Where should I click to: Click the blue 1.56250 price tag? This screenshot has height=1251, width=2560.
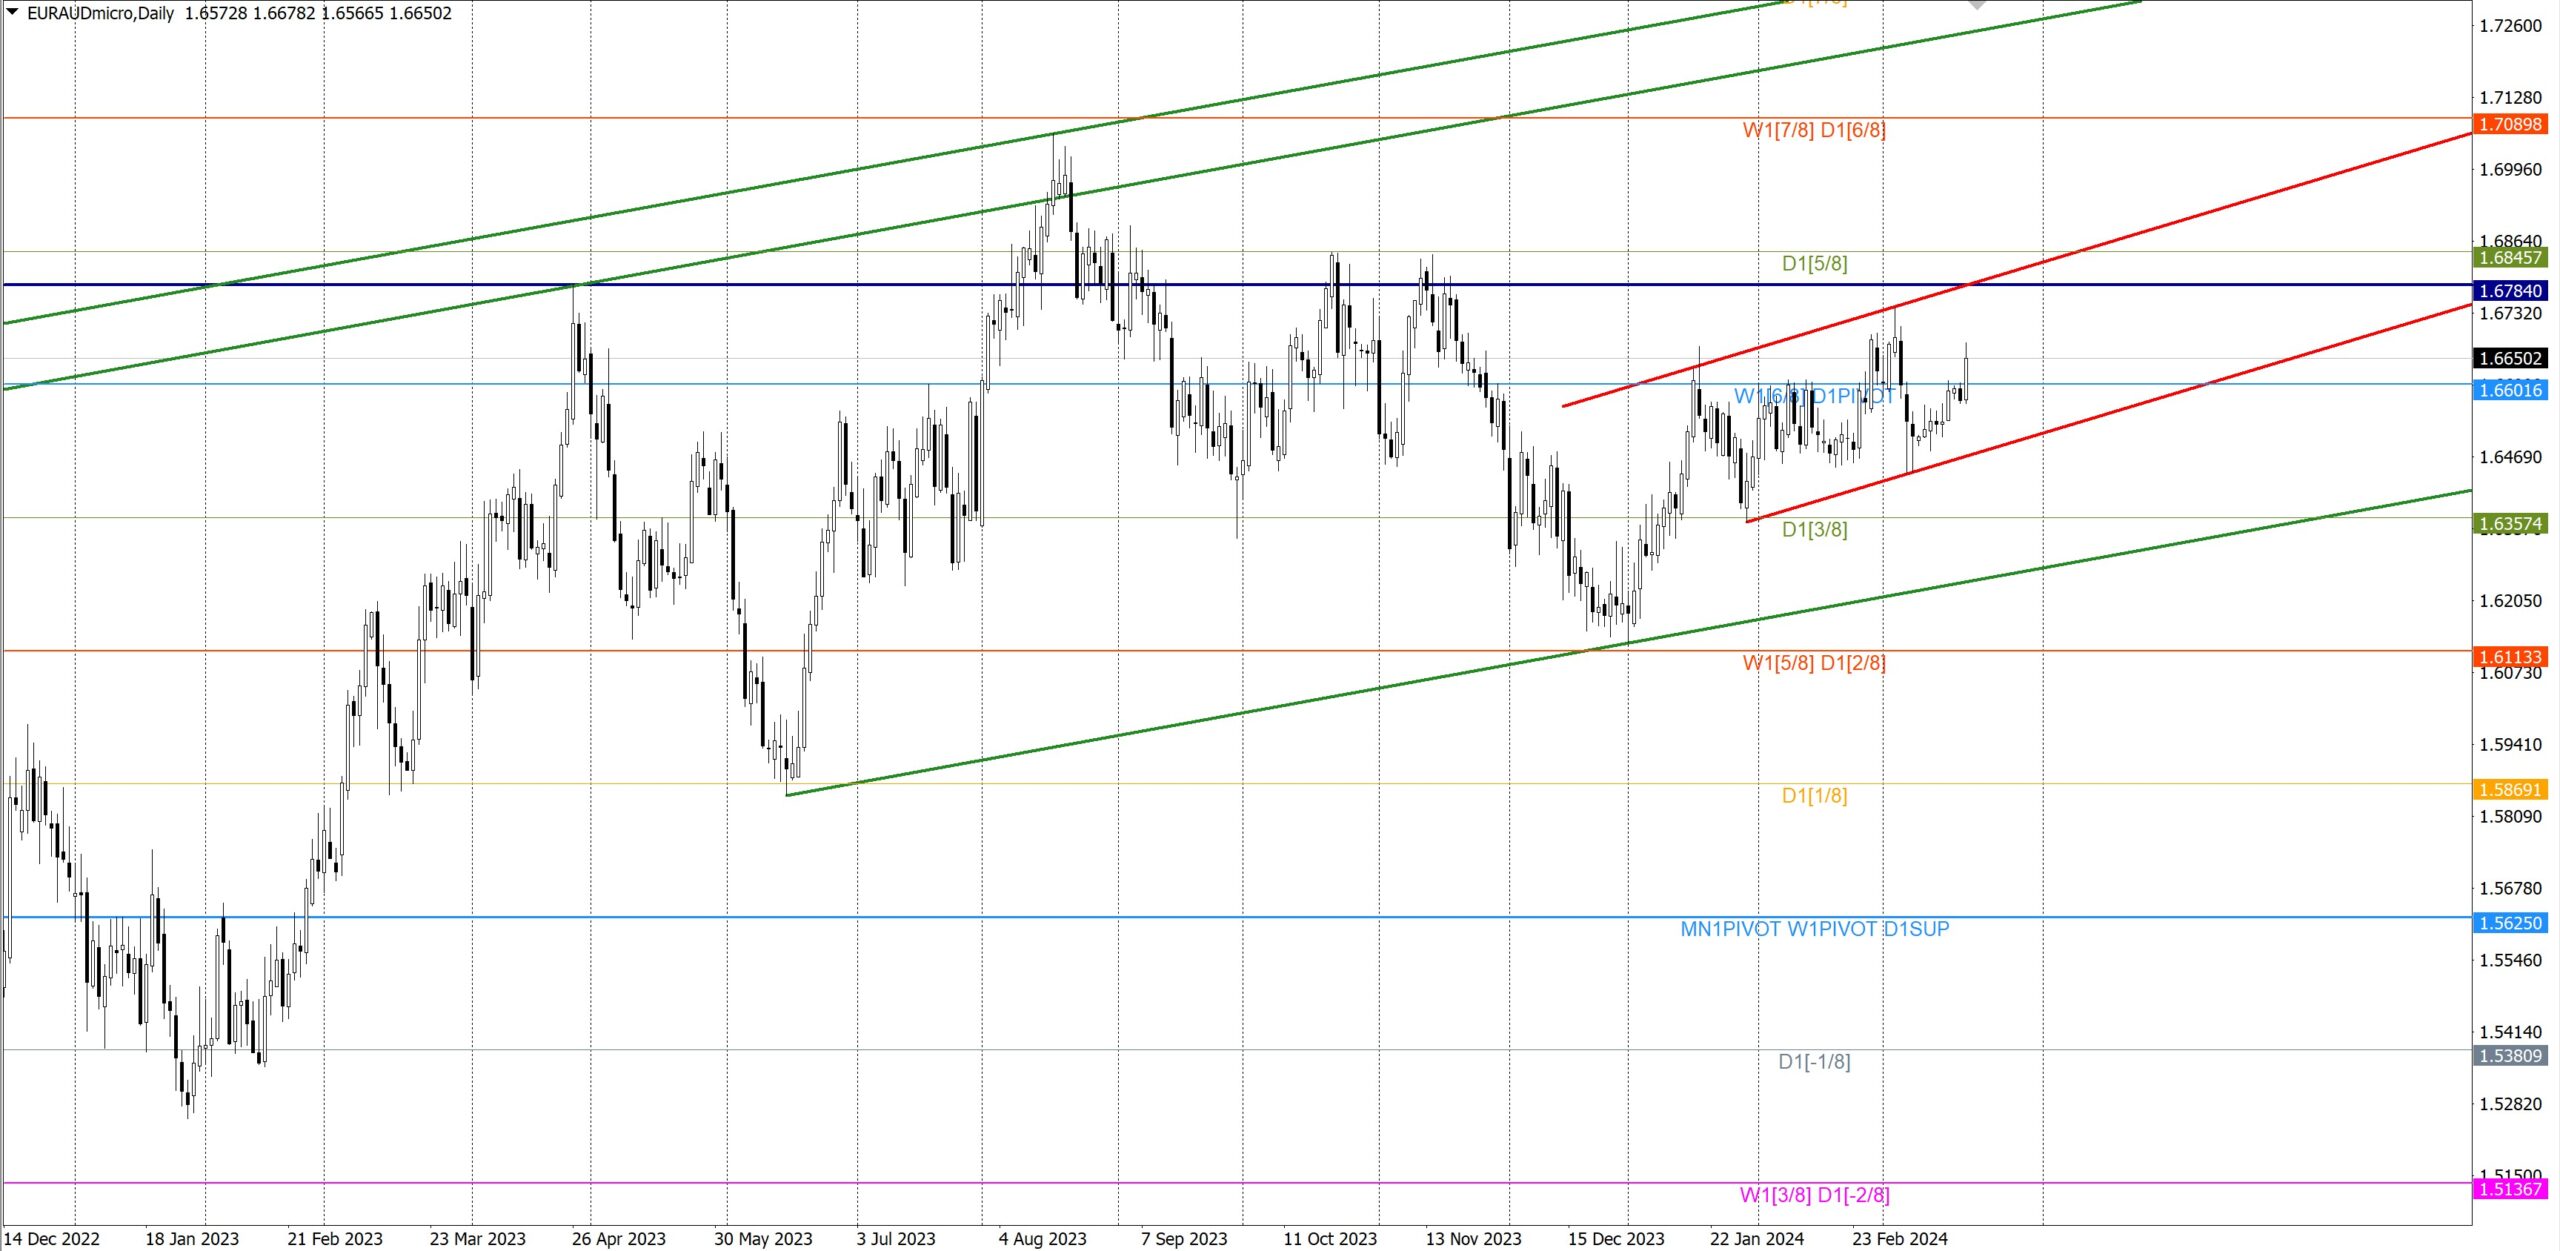pyautogui.click(x=2509, y=923)
